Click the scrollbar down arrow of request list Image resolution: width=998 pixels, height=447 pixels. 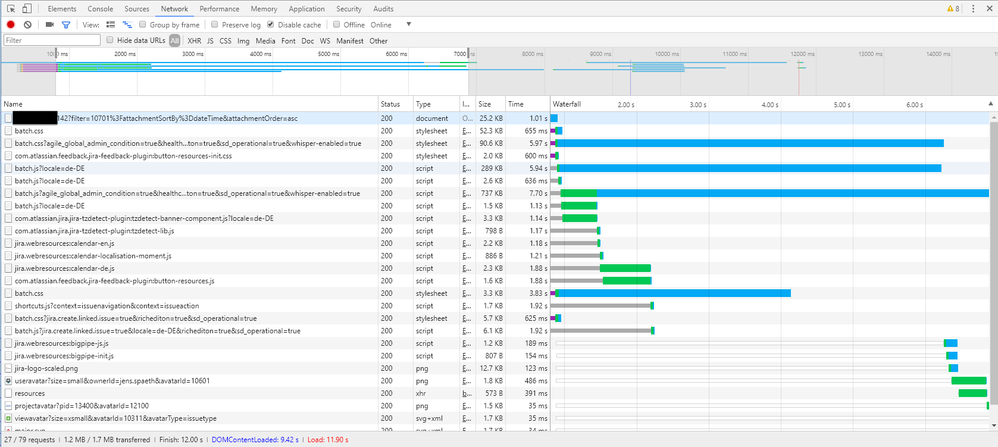click(x=993, y=425)
